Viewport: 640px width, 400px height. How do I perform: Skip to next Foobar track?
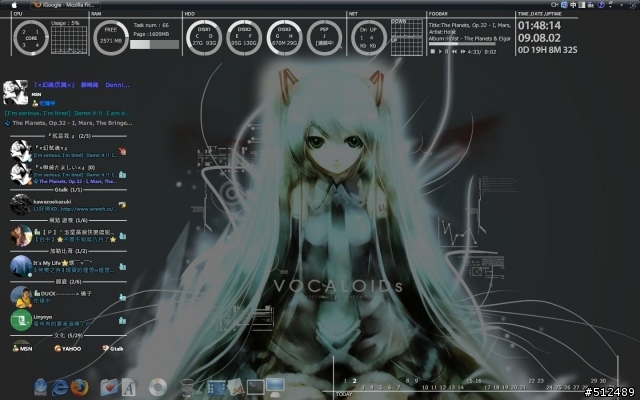click(463, 51)
